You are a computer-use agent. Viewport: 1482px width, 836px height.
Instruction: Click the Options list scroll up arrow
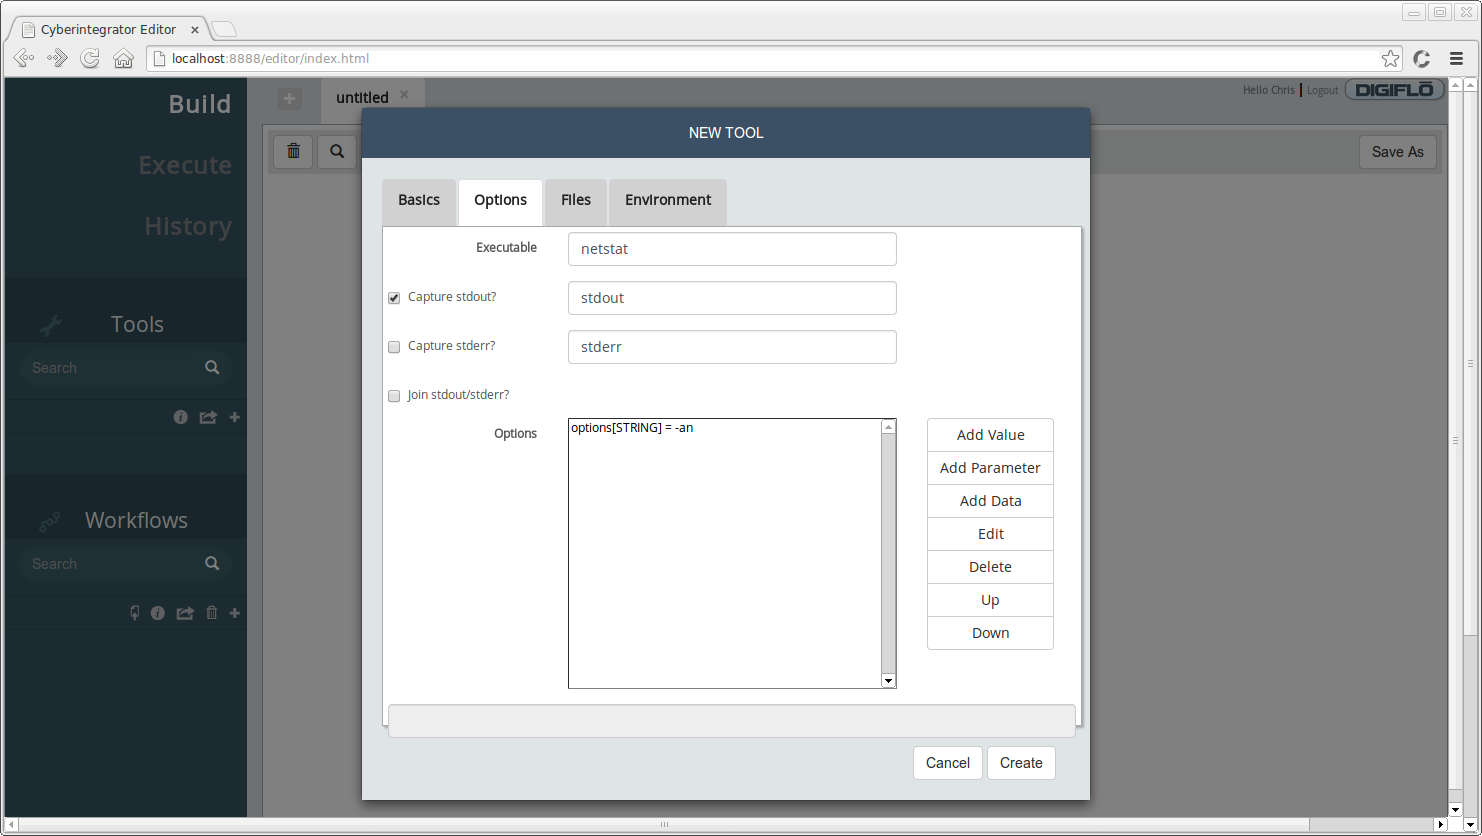tap(888, 427)
